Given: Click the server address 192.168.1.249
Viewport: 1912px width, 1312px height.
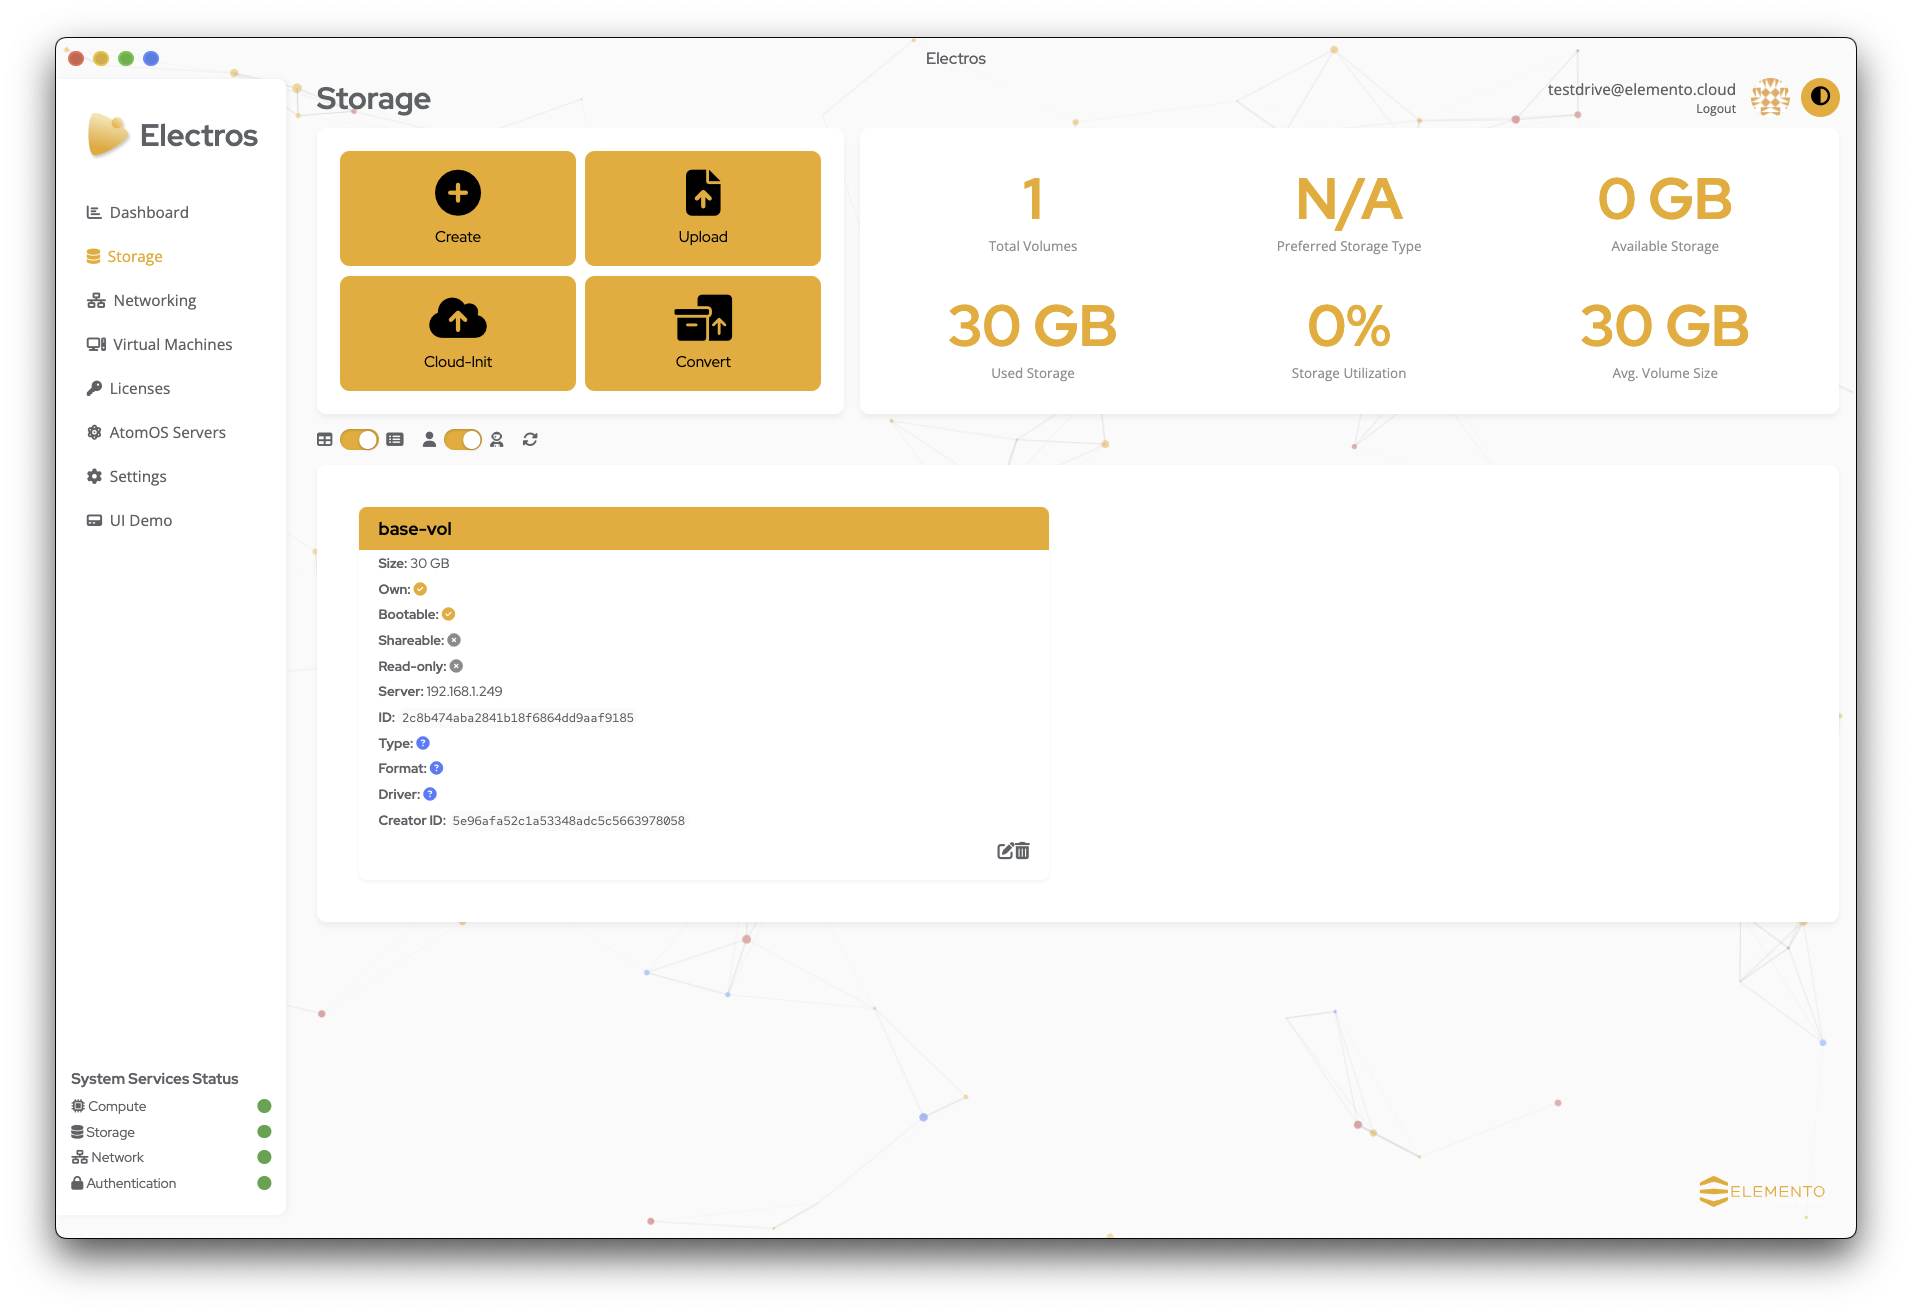Looking at the screenshot, I should 464,692.
